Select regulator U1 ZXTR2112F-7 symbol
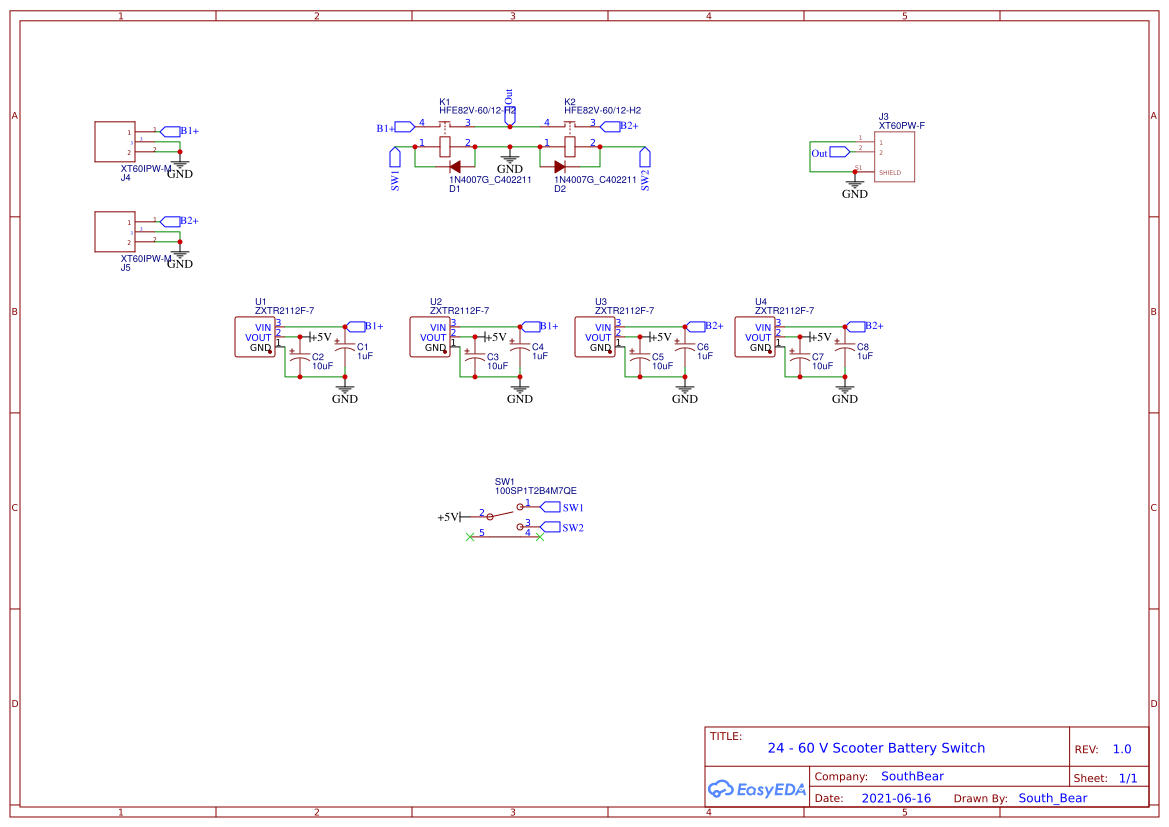1169x827 pixels. click(255, 337)
